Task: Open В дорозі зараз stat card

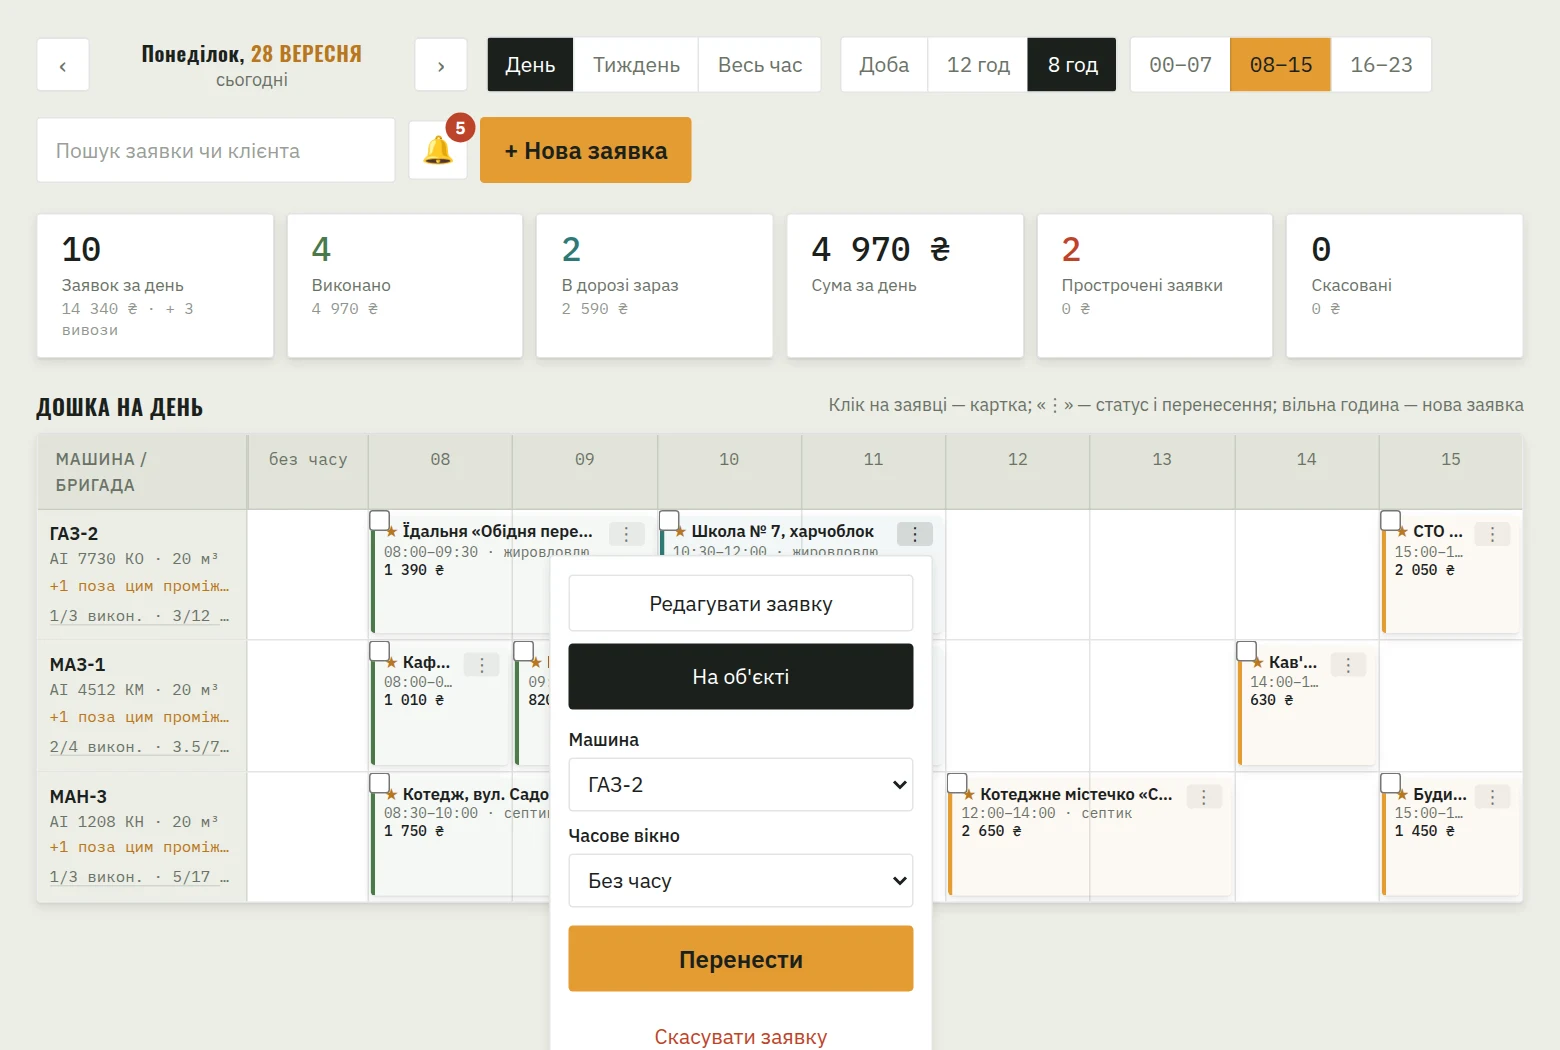Action: click(x=655, y=286)
